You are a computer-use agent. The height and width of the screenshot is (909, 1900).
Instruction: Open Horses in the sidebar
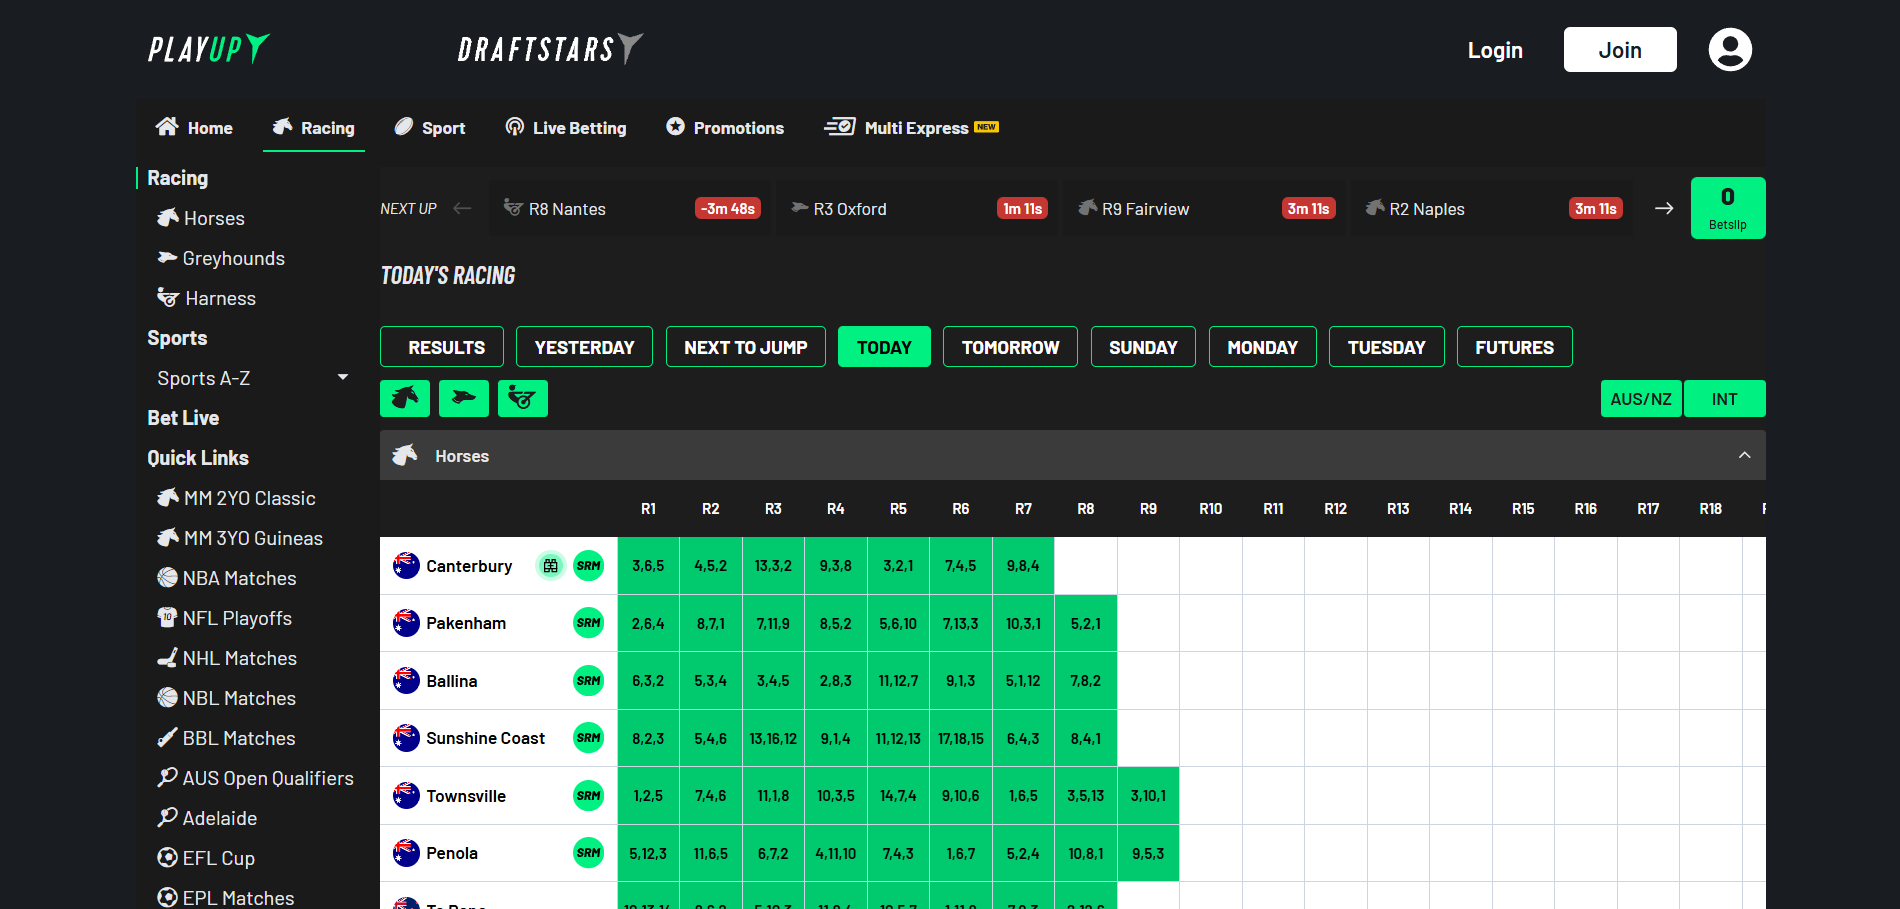coord(201,218)
